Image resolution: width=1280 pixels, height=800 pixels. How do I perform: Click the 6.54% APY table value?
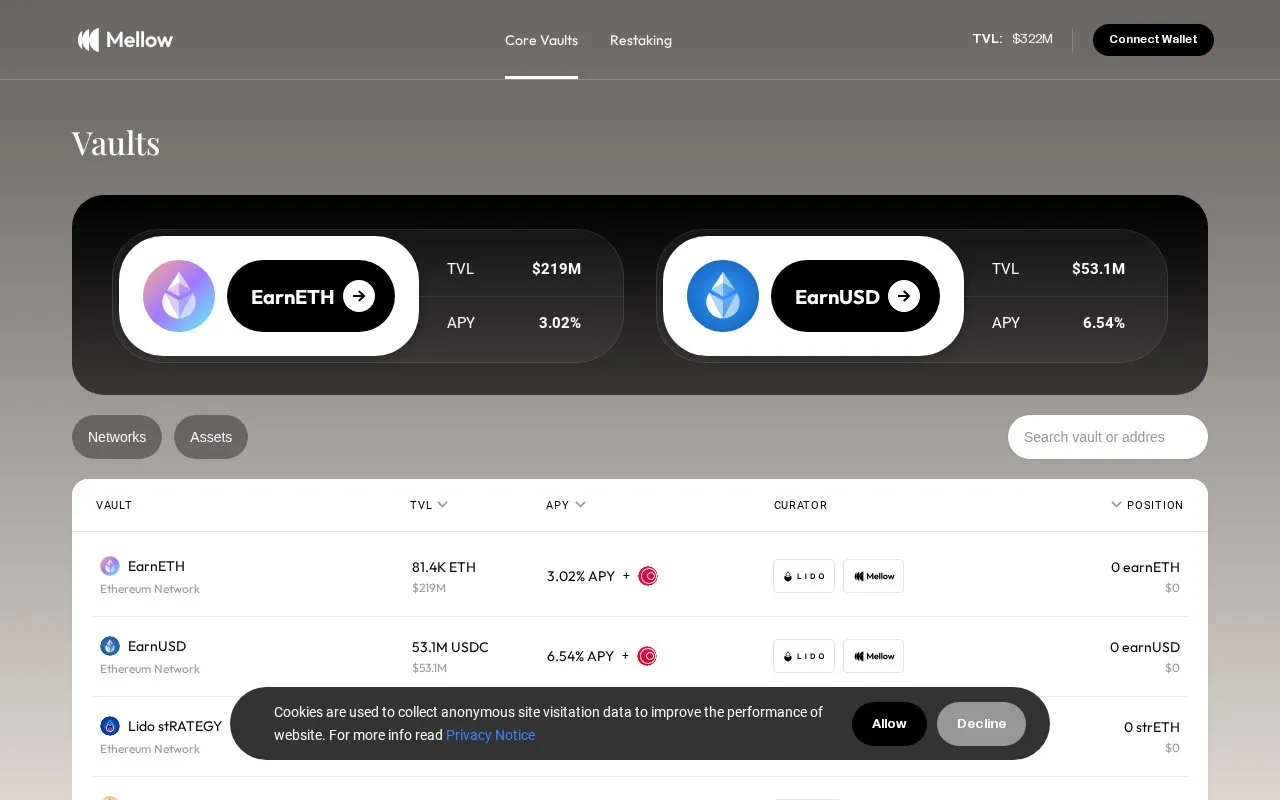[580, 656]
